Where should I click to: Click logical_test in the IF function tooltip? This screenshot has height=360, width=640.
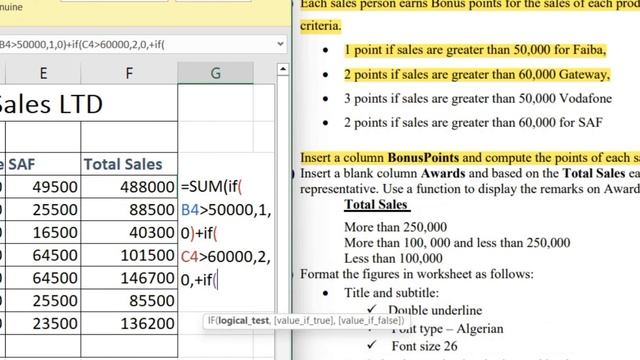tap(243, 321)
